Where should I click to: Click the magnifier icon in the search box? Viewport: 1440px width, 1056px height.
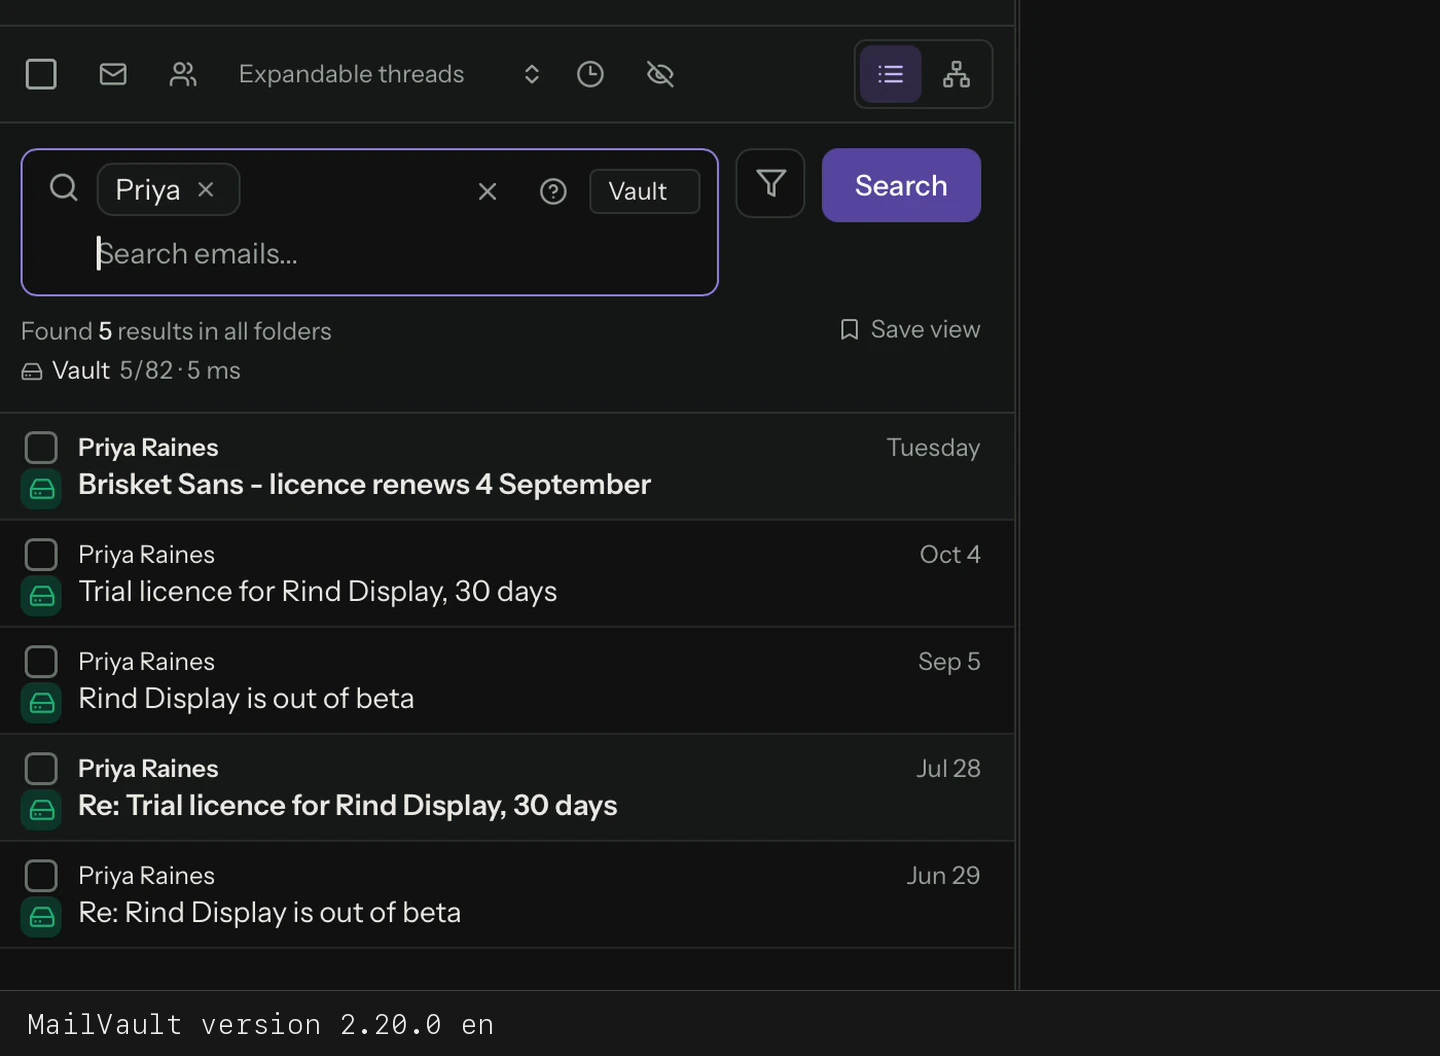point(64,187)
